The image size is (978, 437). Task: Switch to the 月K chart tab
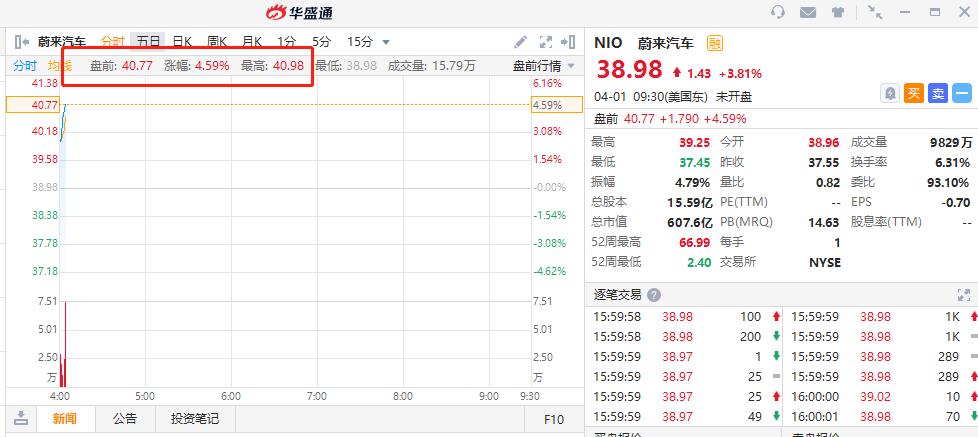tap(251, 42)
